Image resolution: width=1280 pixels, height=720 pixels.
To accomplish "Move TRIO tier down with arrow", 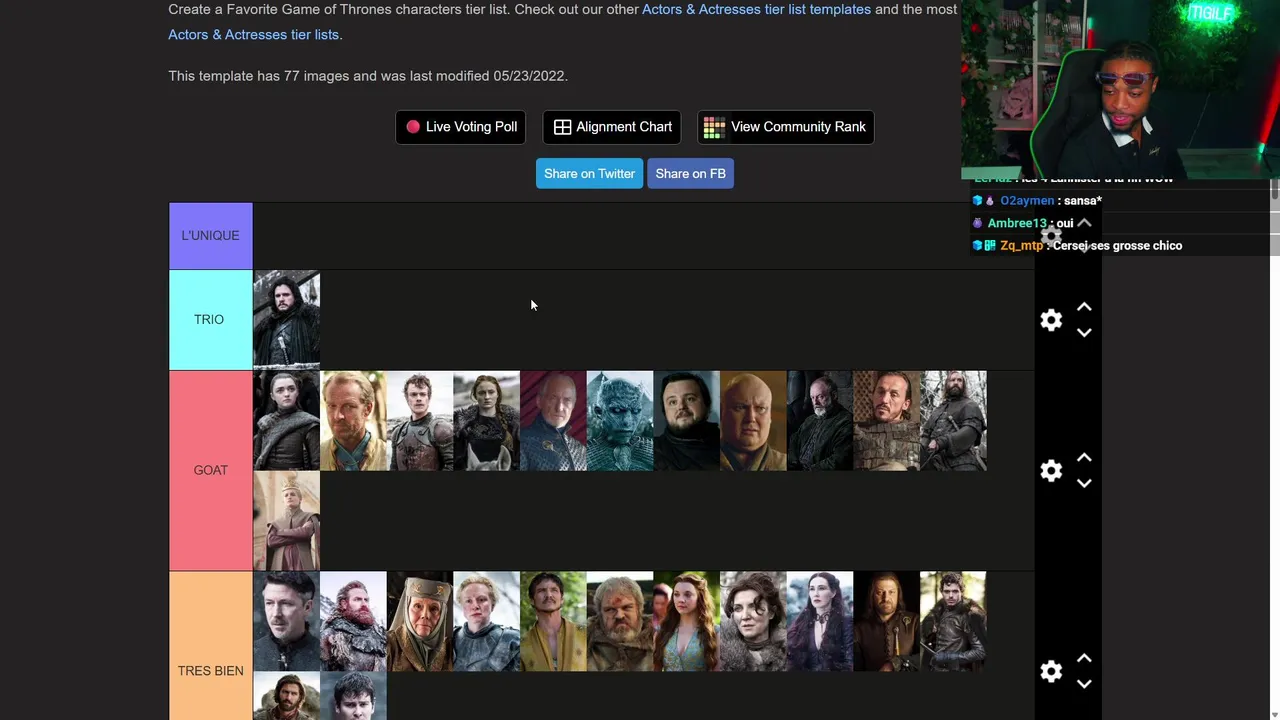I will 1084,333.
